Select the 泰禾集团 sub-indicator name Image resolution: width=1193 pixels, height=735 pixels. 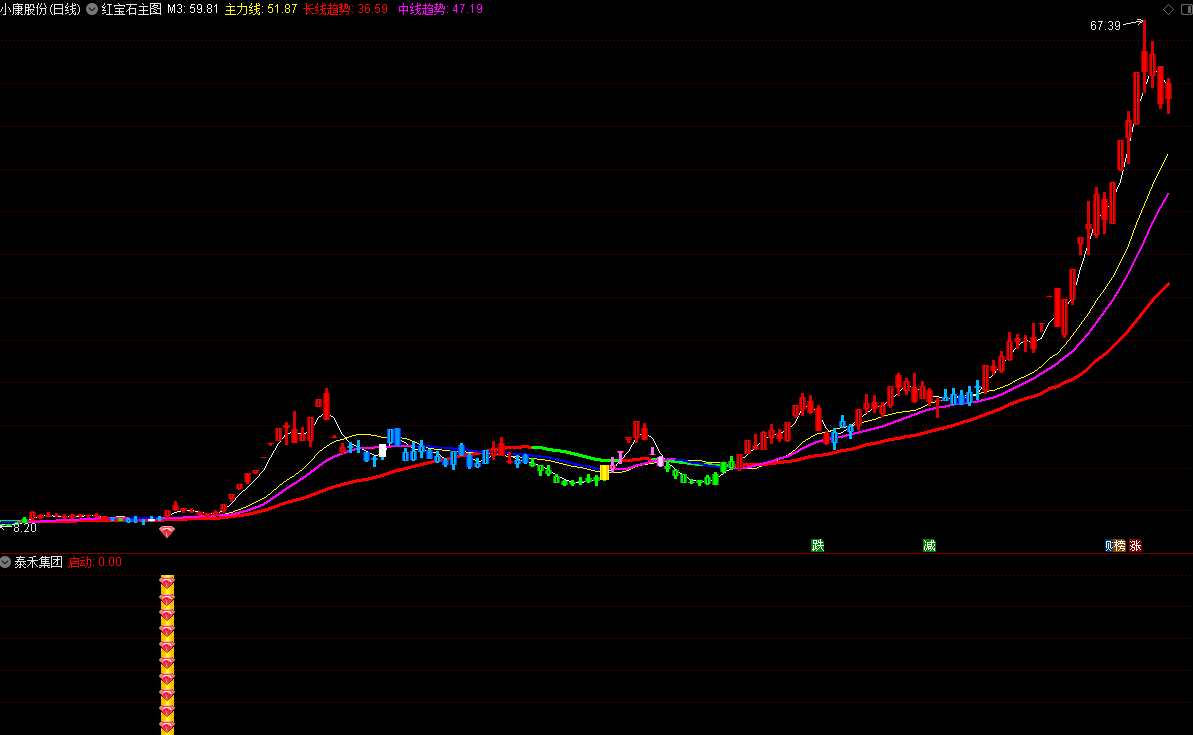(x=39, y=562)
